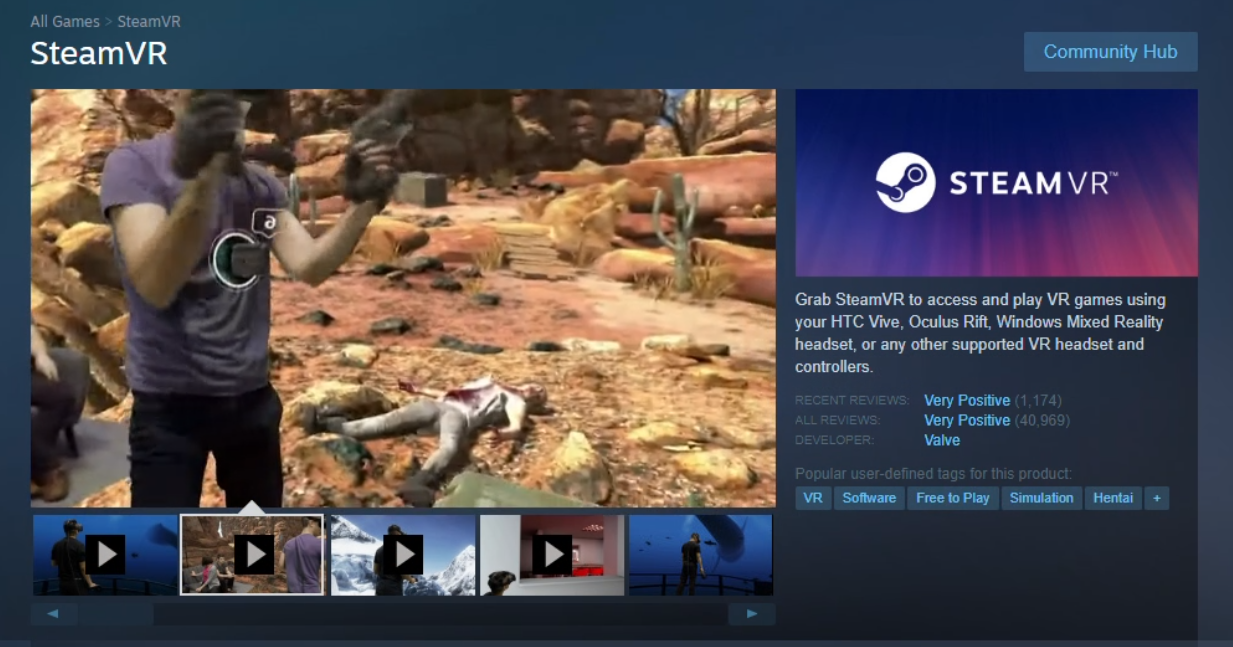The height and width of the screenshot is (647, 1233).
Task: Select the Software tag
Action: 869,498
